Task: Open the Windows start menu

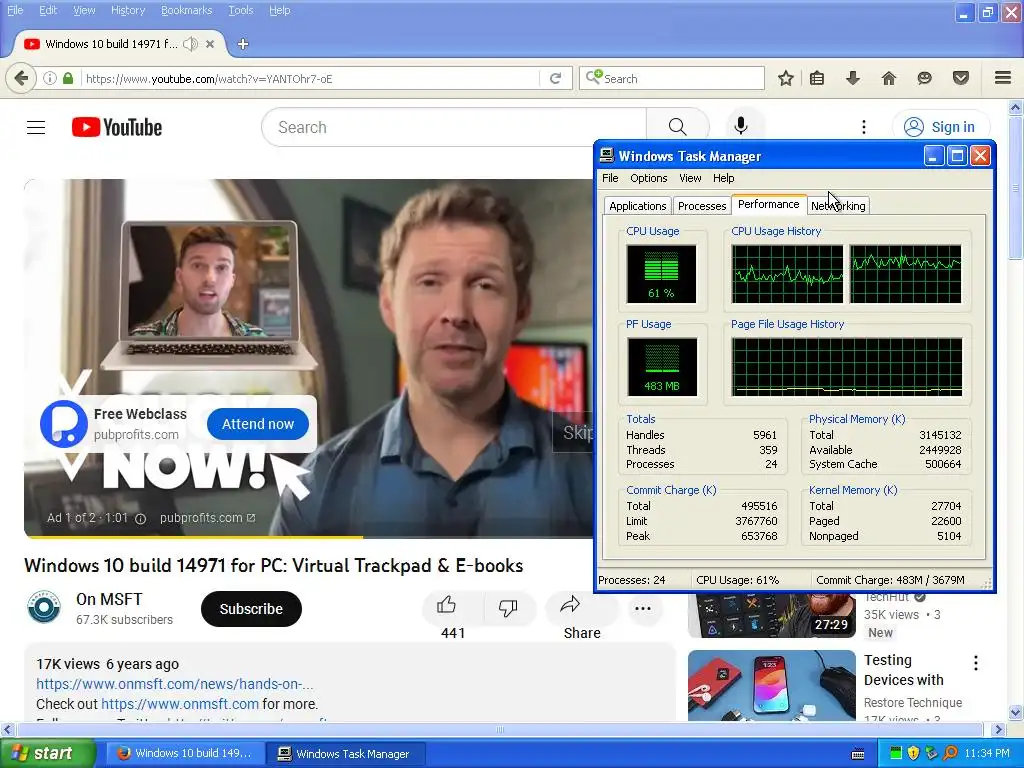Action: pyautogui.click(x=48, y=753)
